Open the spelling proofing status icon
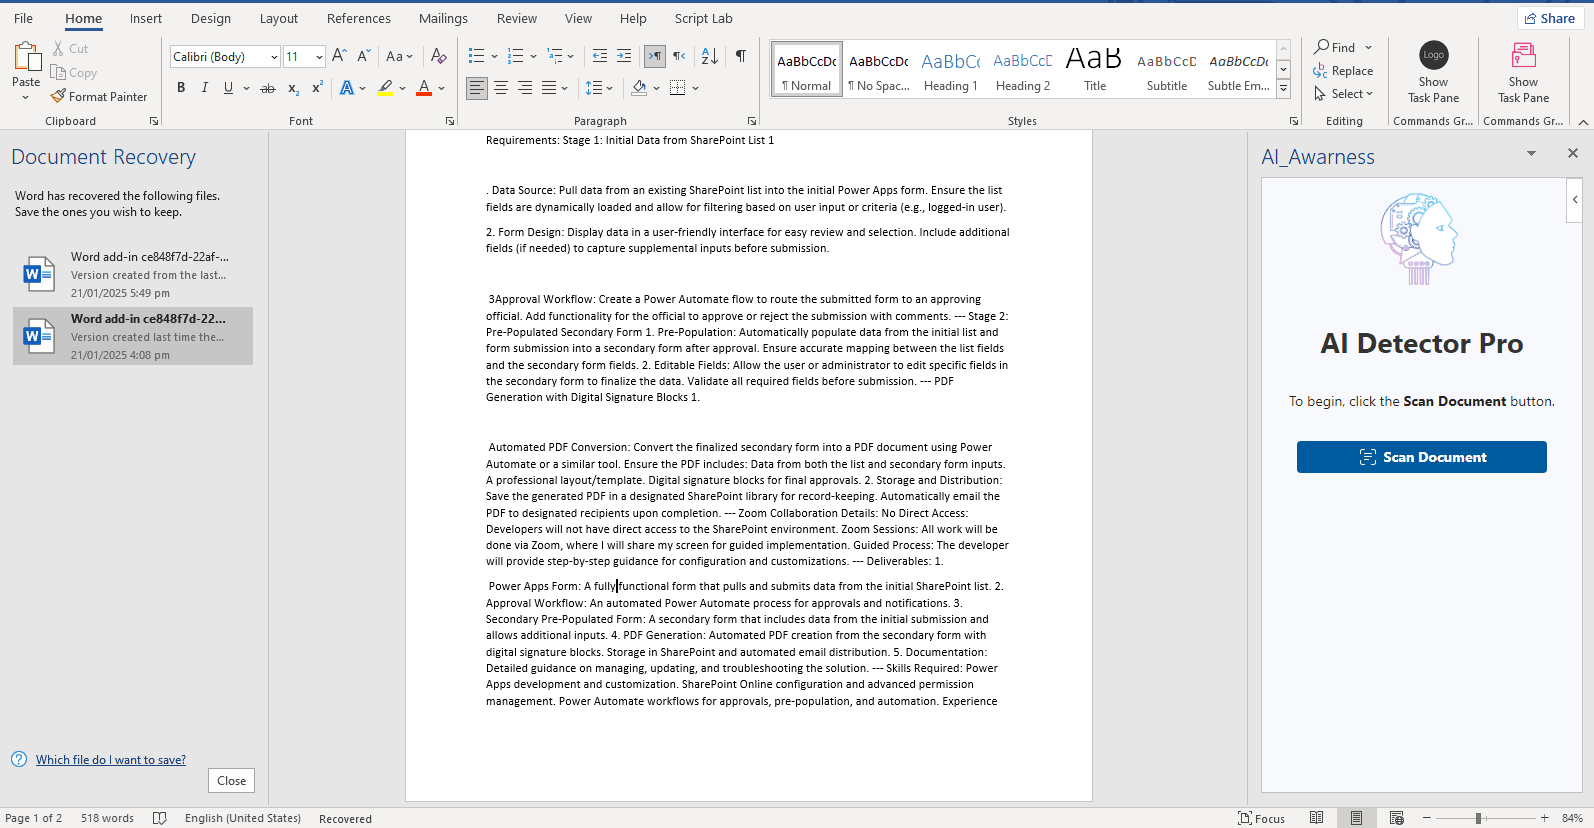1594x828 pixels. point(159,818)
